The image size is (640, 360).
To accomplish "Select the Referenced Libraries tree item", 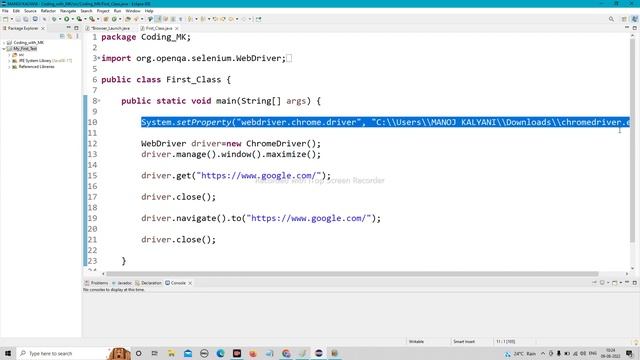I will pyautogui.click(x=36, y=67).
